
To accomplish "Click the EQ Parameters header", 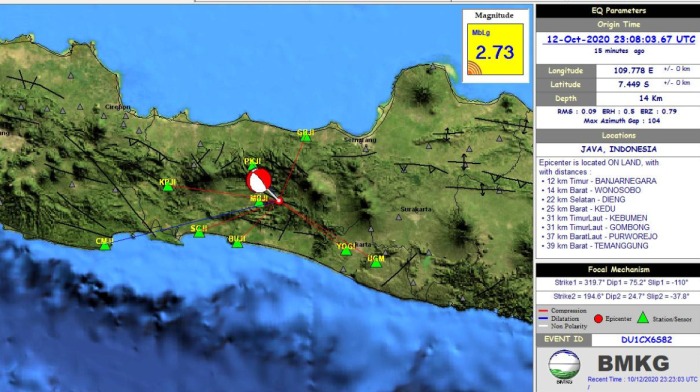I will [618, 11].
